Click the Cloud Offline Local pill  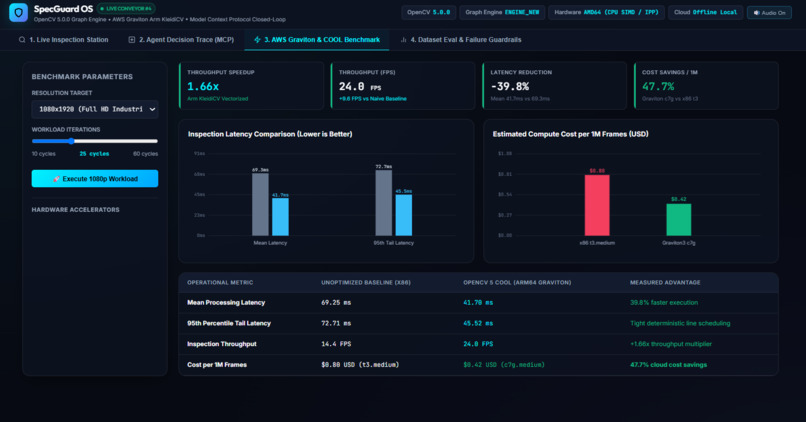[x=705, y=12]
